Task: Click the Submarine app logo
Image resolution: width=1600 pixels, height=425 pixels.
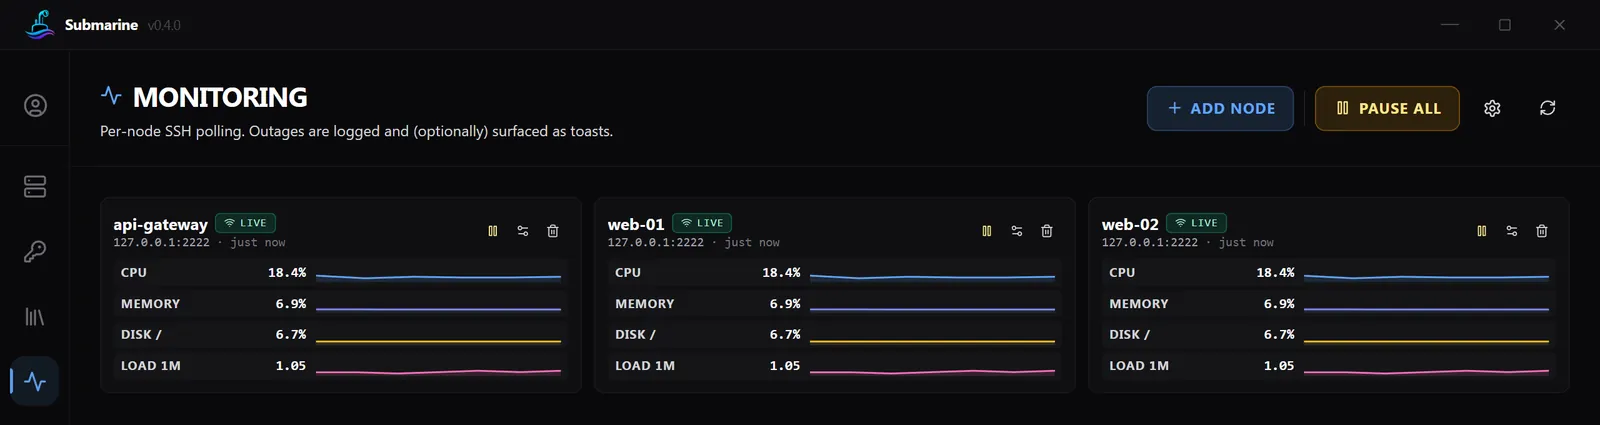Action: point(40,24)
